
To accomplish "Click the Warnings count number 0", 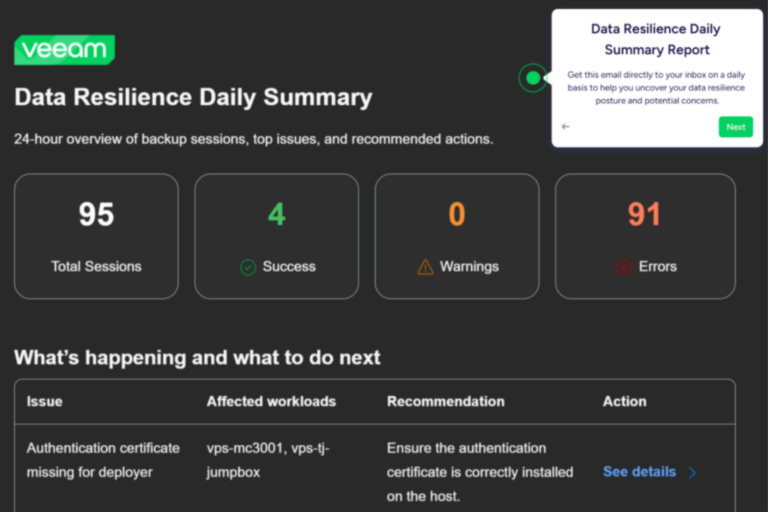I will click(x=457, y=214).
